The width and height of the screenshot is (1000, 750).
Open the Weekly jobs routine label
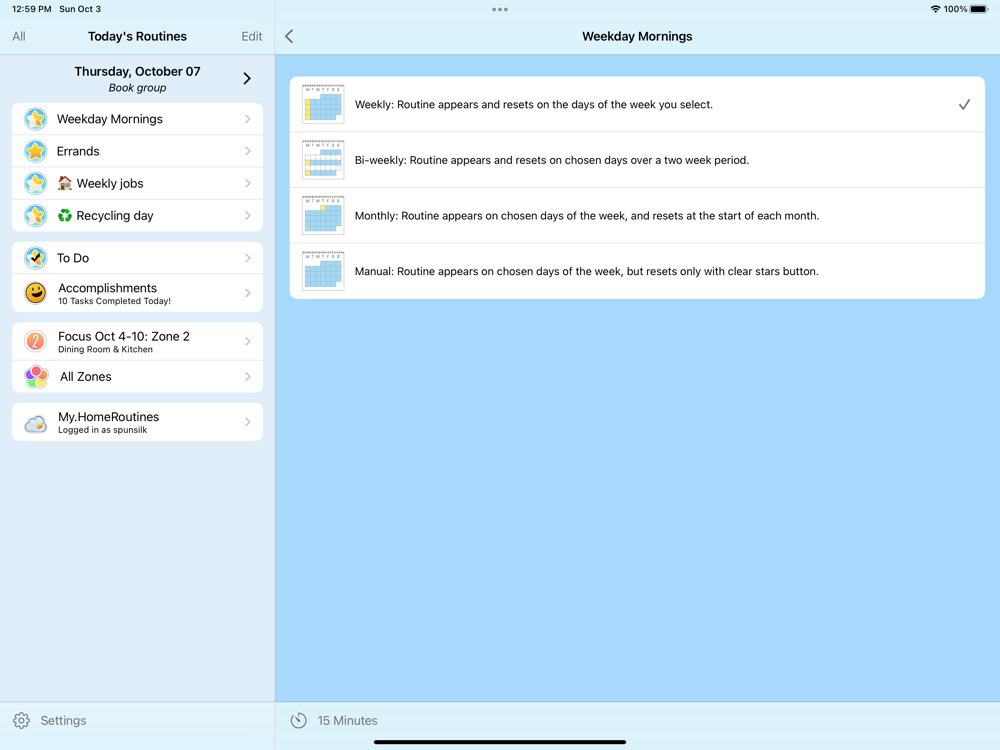[x=110, y=183]
